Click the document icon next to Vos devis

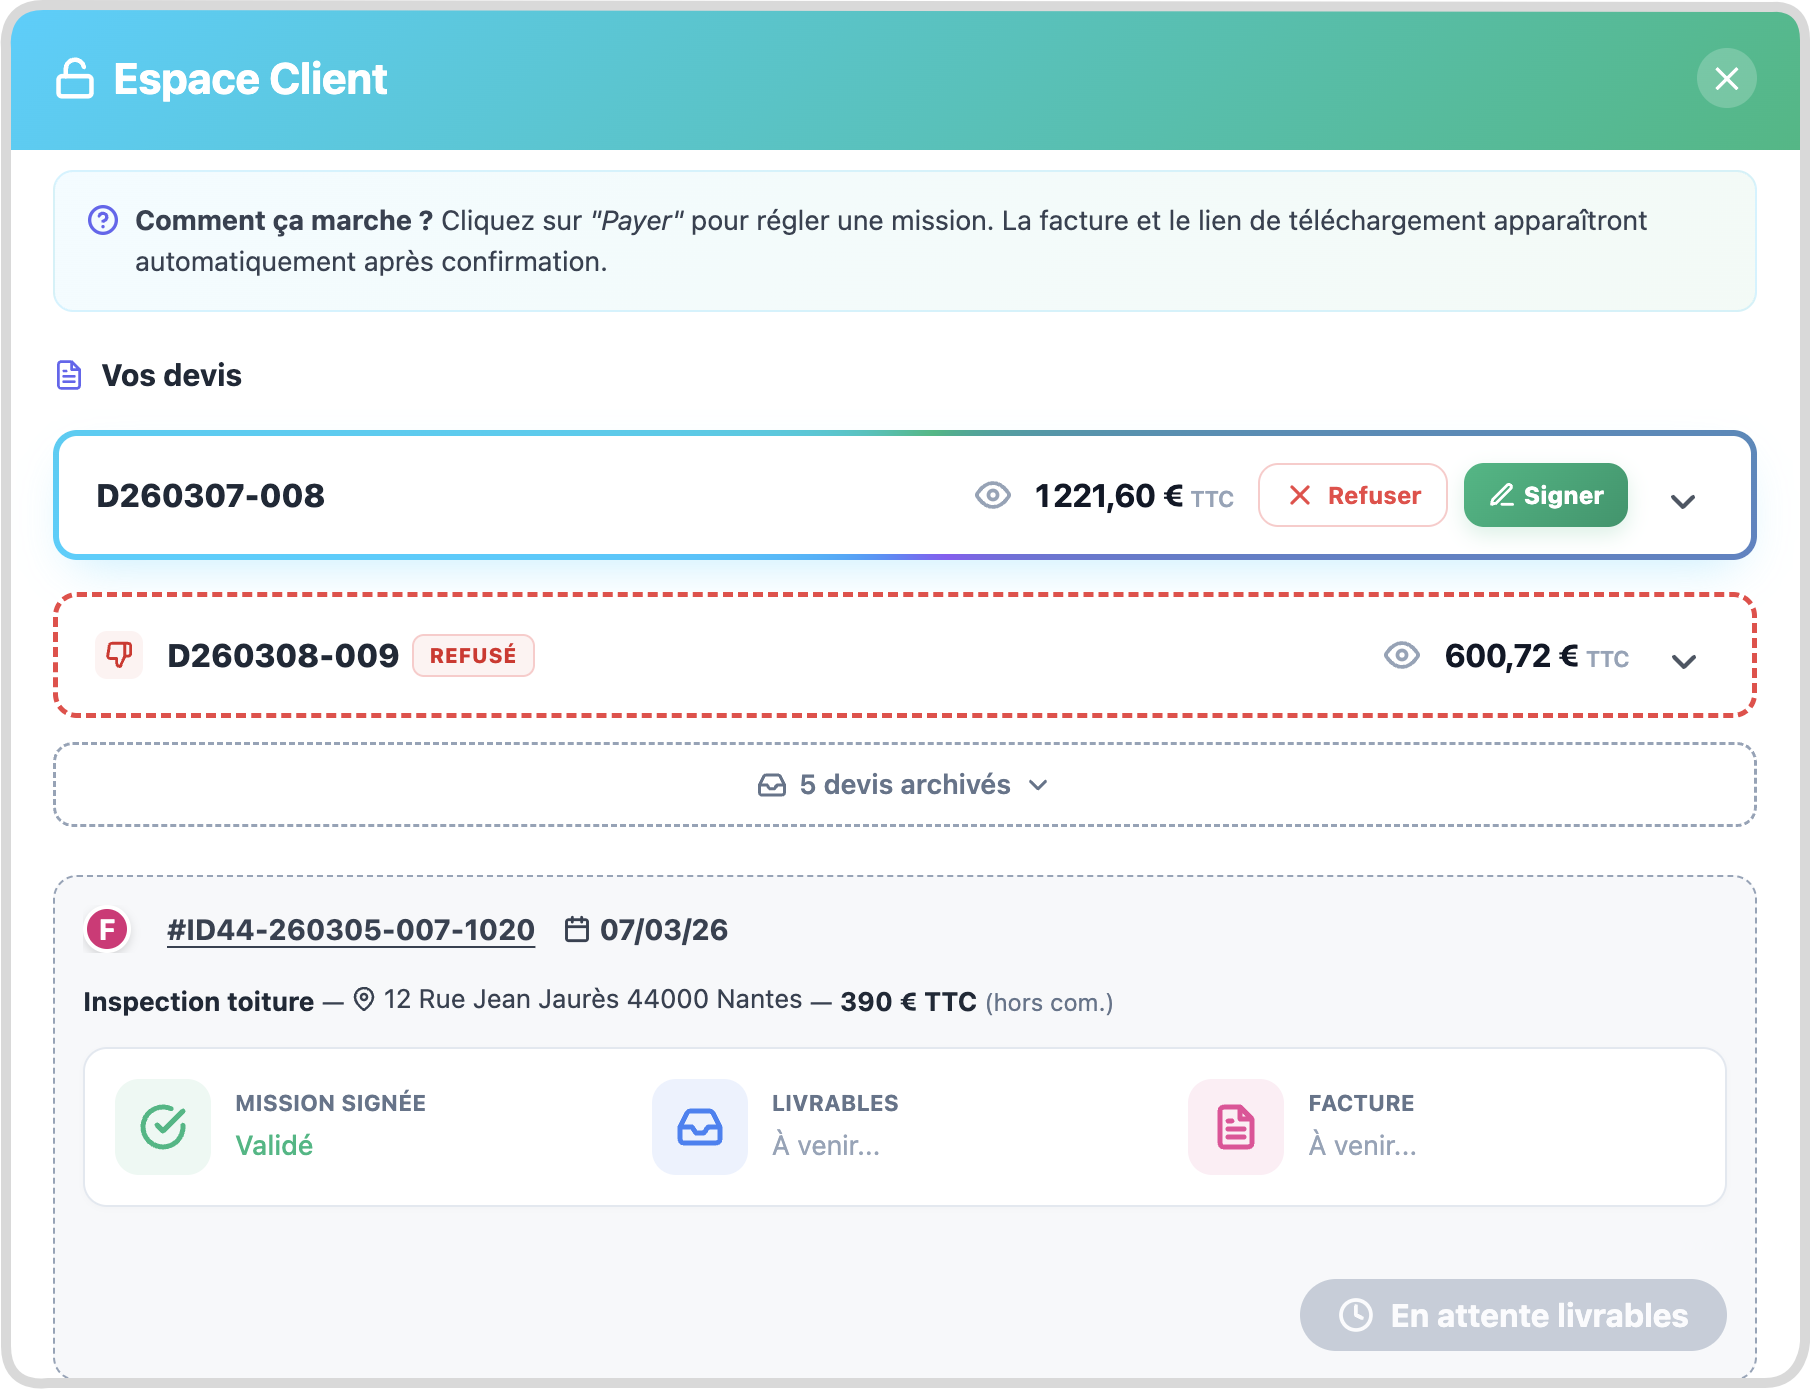(69, 376)
